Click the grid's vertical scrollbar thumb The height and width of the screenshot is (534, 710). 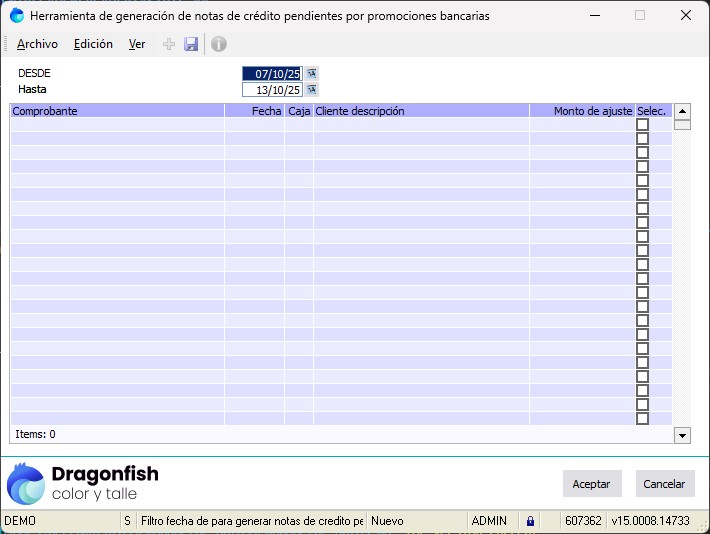pos(682,125)
